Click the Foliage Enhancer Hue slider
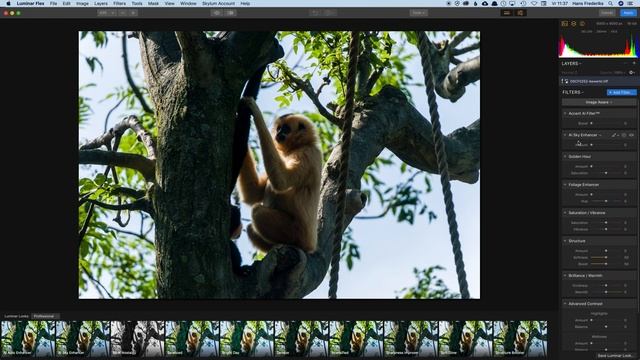Screen dimensions: 640x360 607,201
